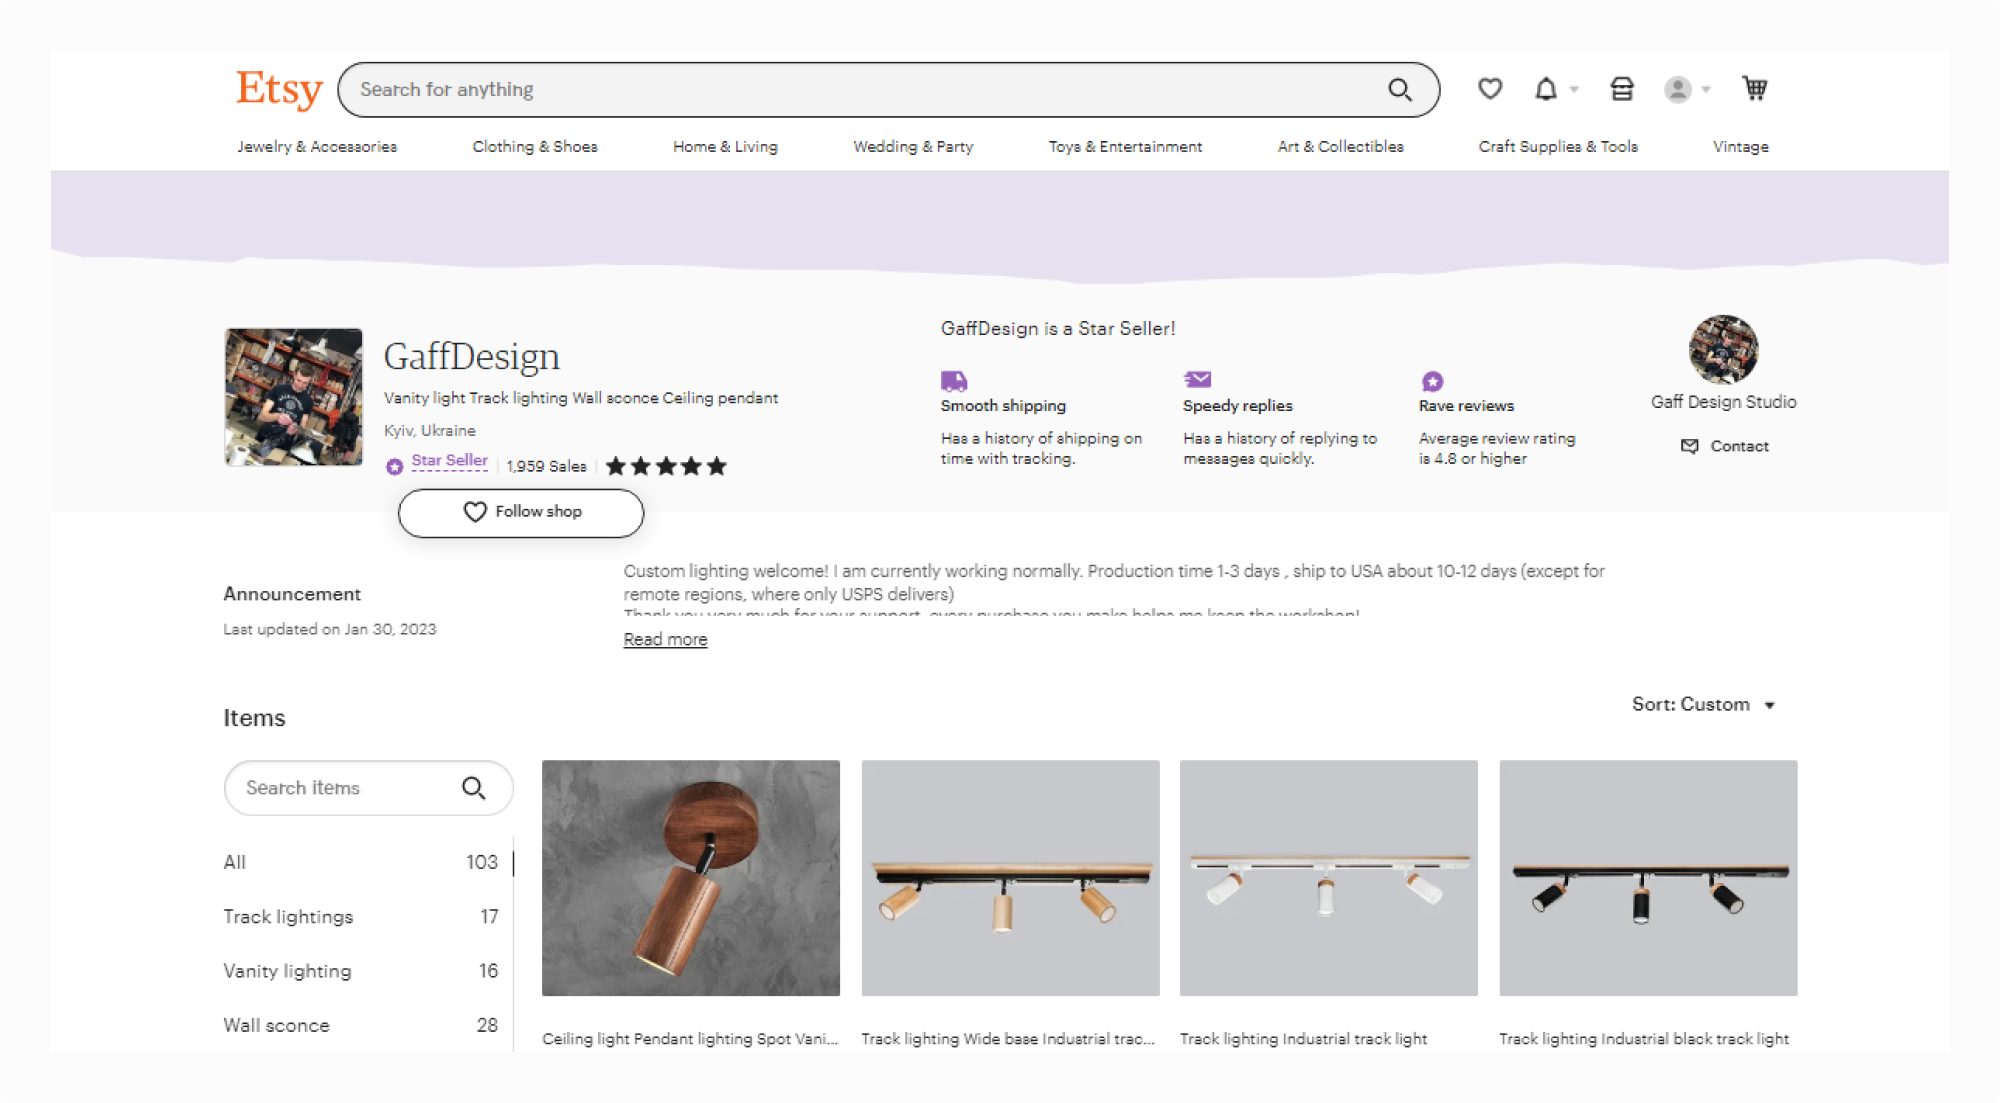Select Wall sconce section
The height and width of the screenshot is (1103, 2000).
[x=361, y=1025]
